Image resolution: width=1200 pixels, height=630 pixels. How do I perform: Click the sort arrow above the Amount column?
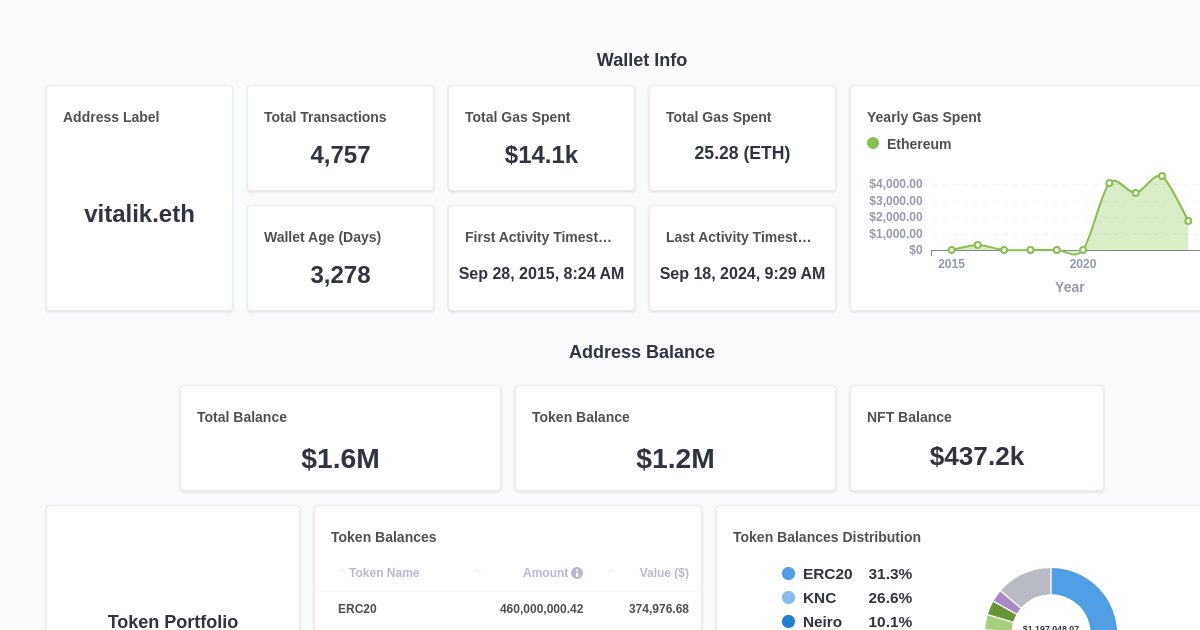(x=476, y=571)
